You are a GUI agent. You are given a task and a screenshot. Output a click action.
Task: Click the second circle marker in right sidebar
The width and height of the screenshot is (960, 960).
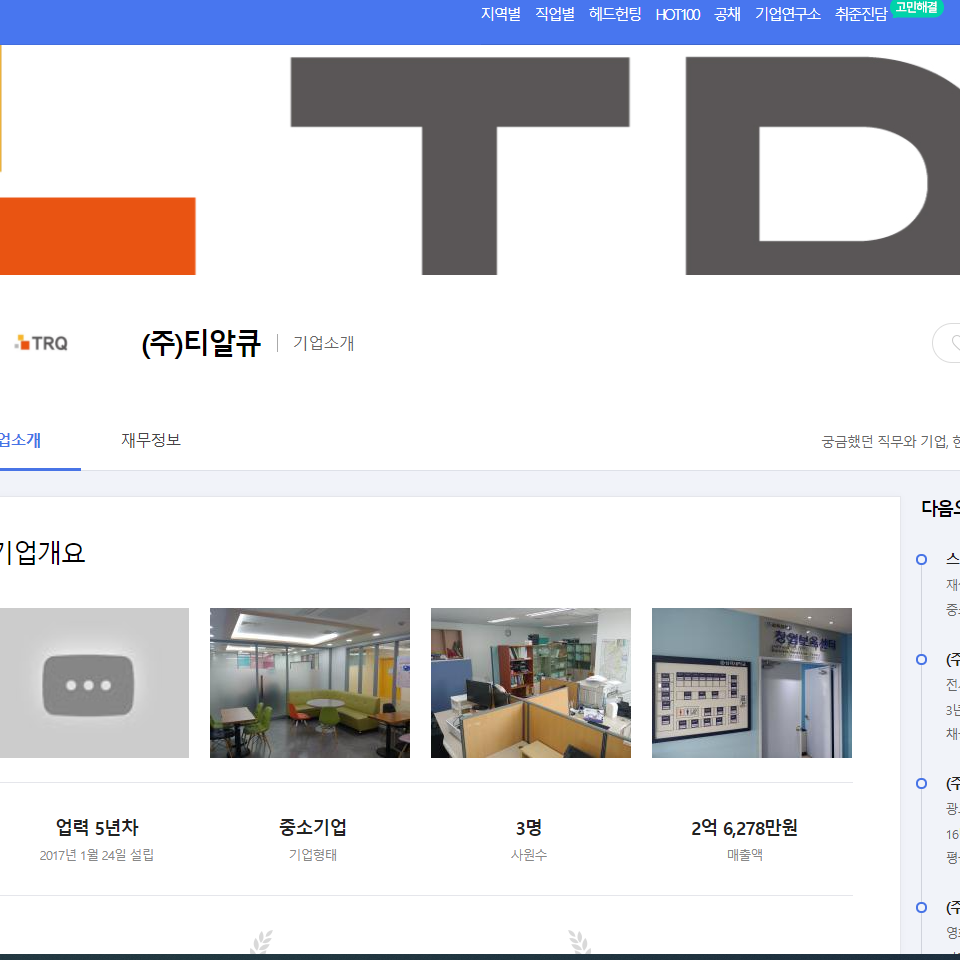tap(921, 659)
